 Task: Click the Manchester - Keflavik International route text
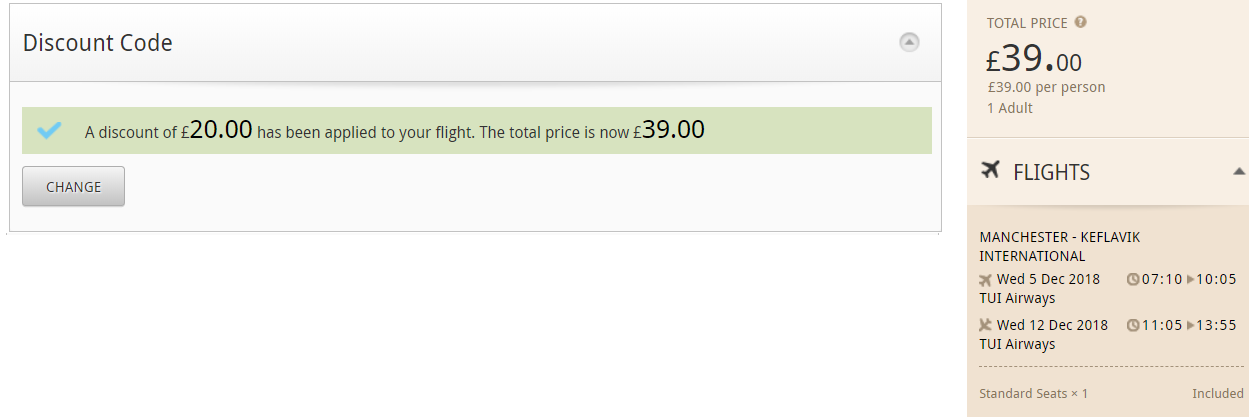pos(1060,246)
